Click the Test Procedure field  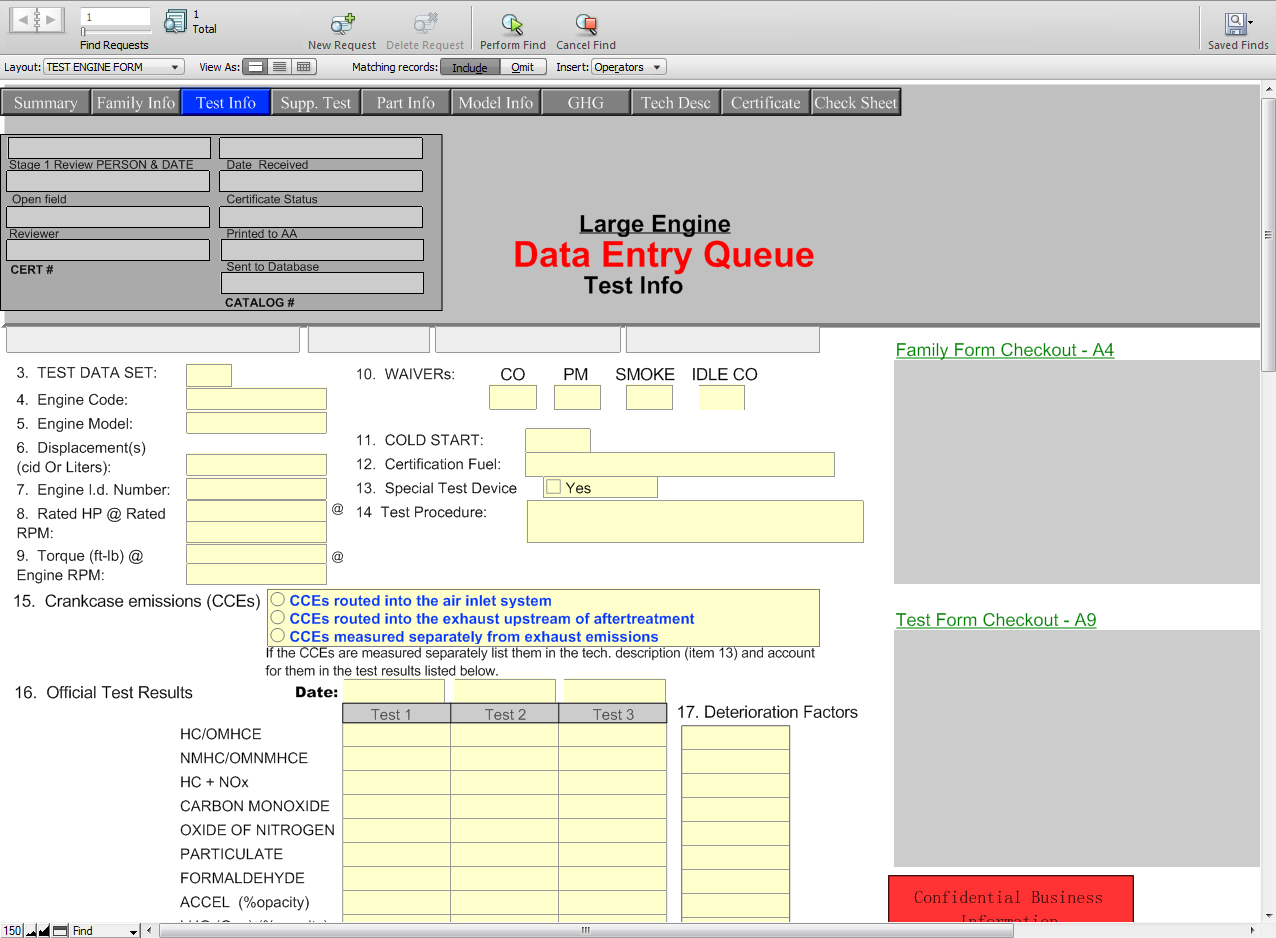pos(695,522)
